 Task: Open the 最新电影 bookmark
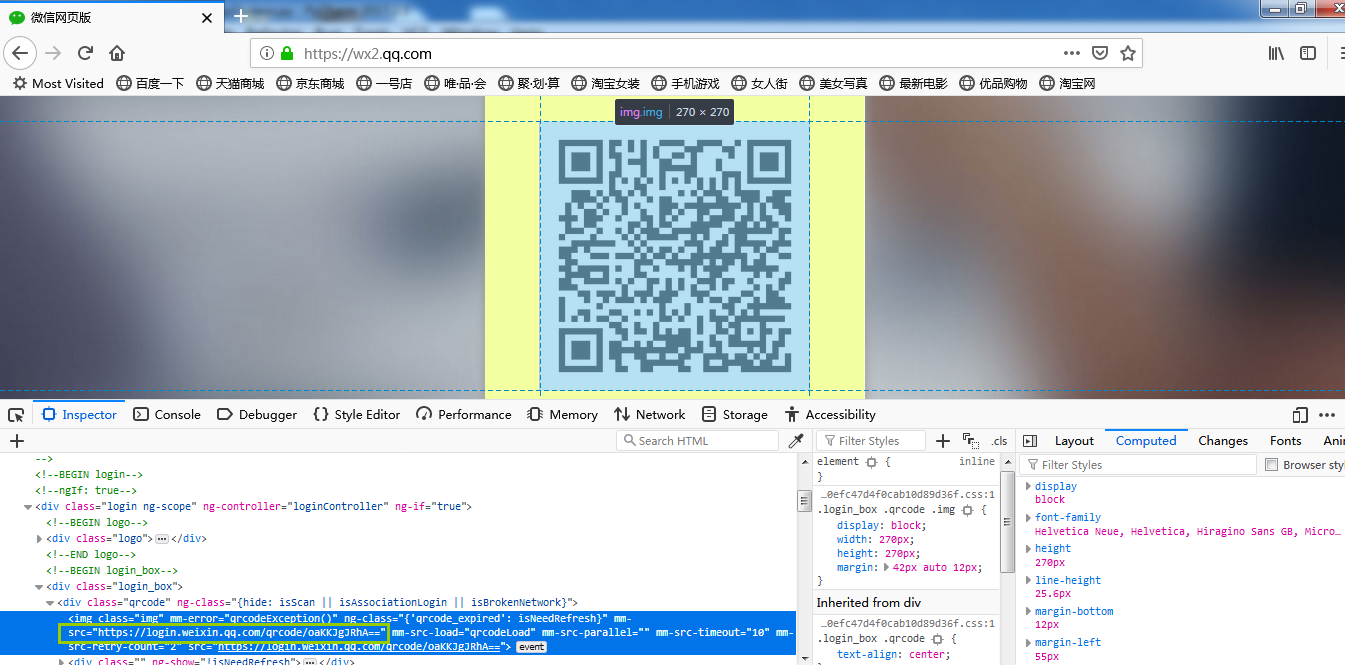coord(914,83)
